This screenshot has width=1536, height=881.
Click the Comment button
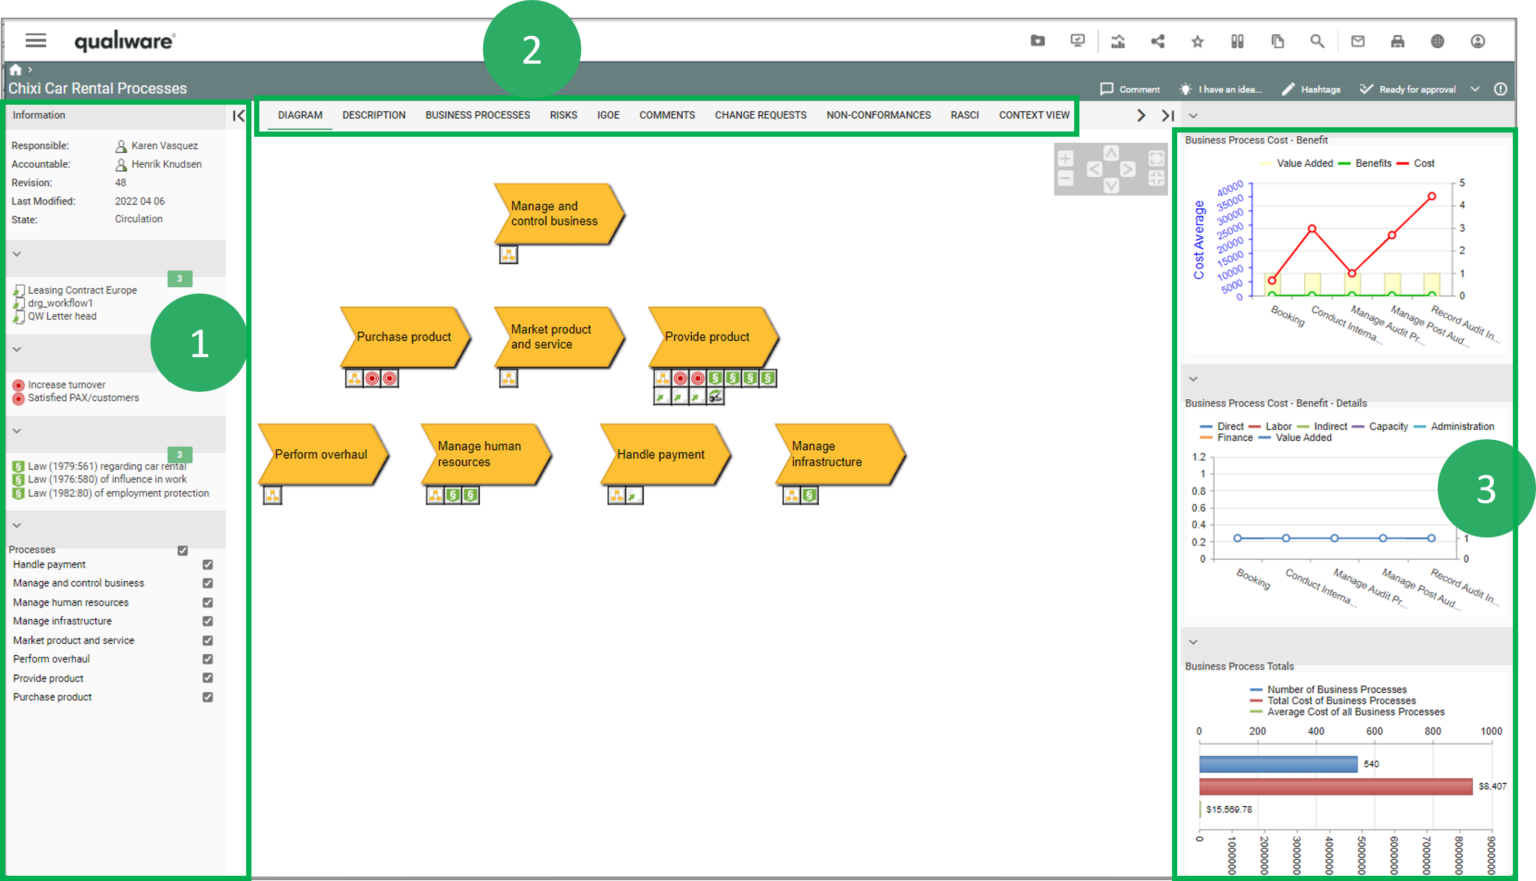(1130, 89)
